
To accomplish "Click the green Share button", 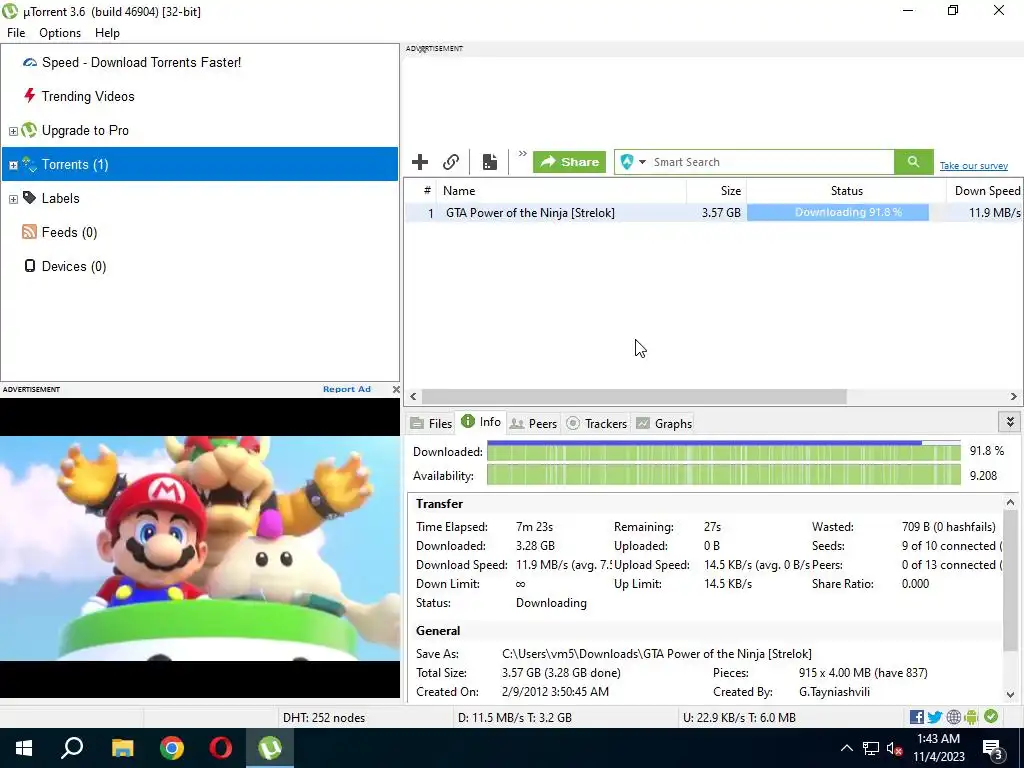I will click(569, 162).
